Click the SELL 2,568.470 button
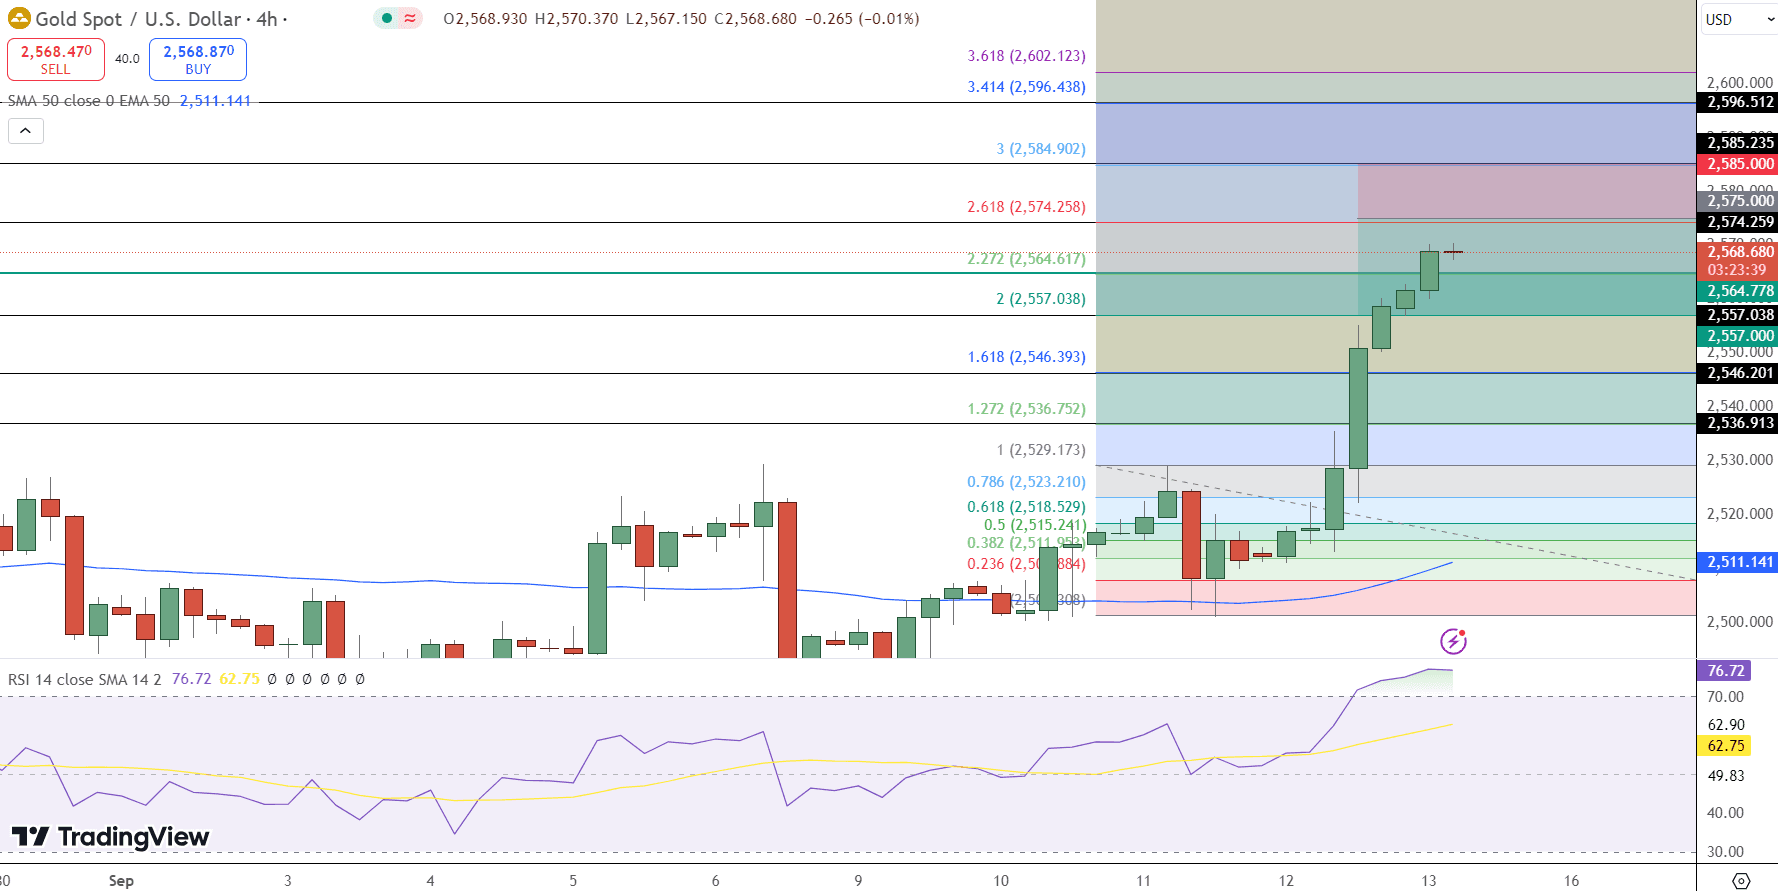The image size is (1778, 891). 56,59
